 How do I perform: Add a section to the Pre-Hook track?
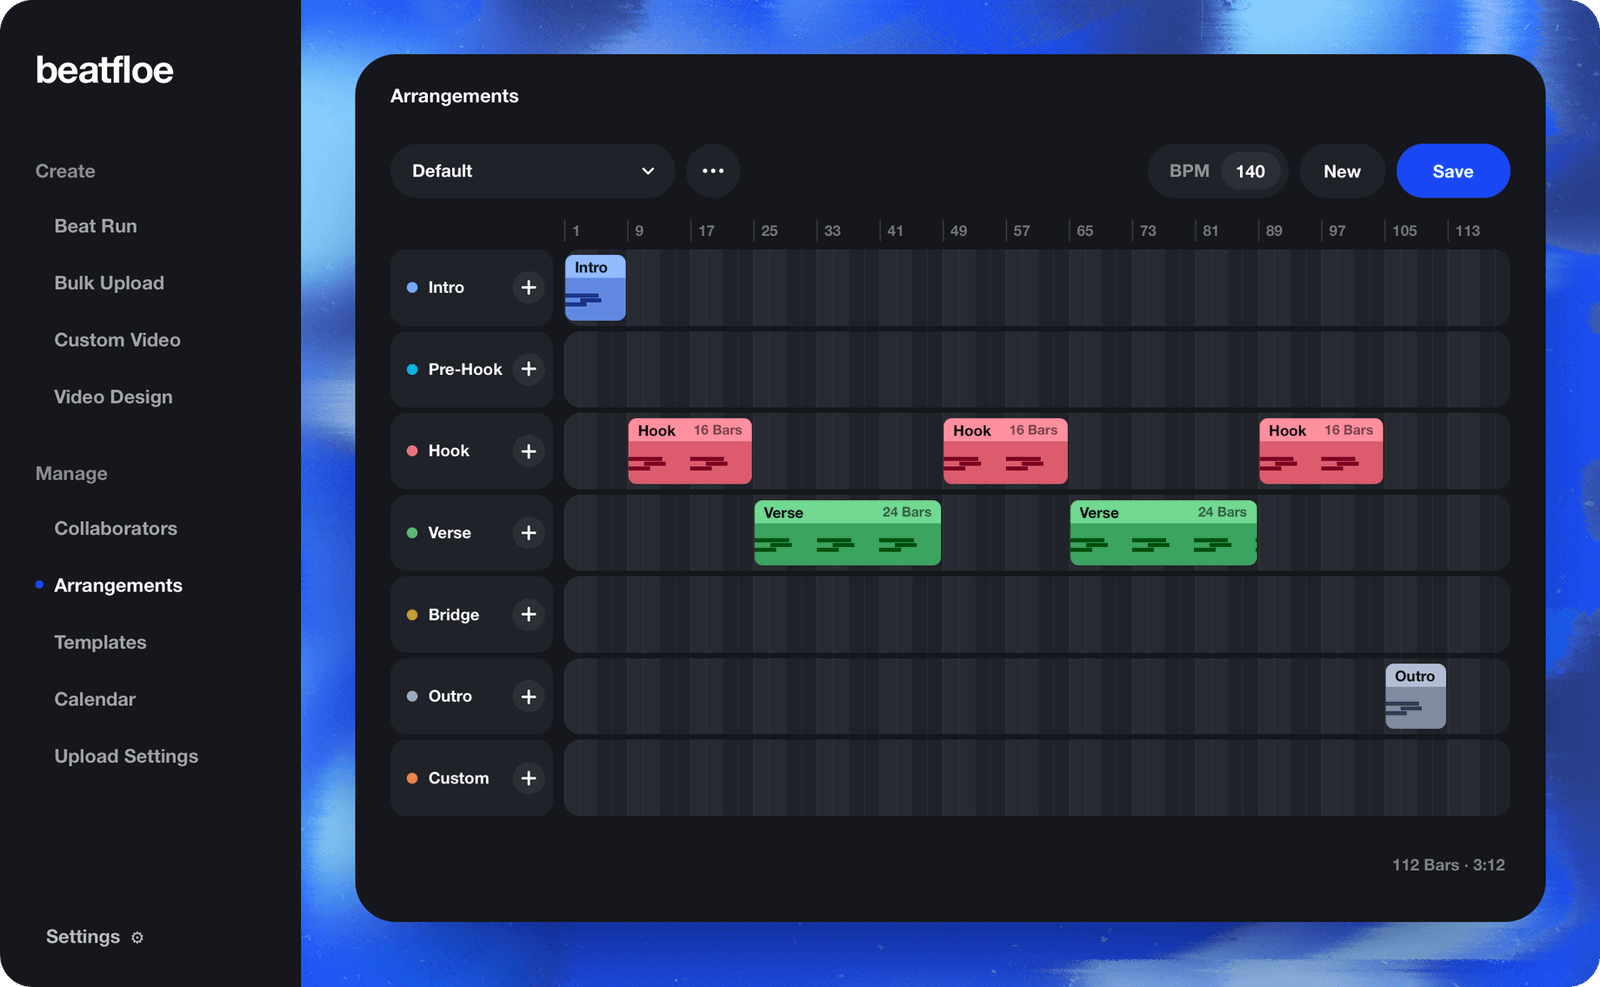point(529,369)
